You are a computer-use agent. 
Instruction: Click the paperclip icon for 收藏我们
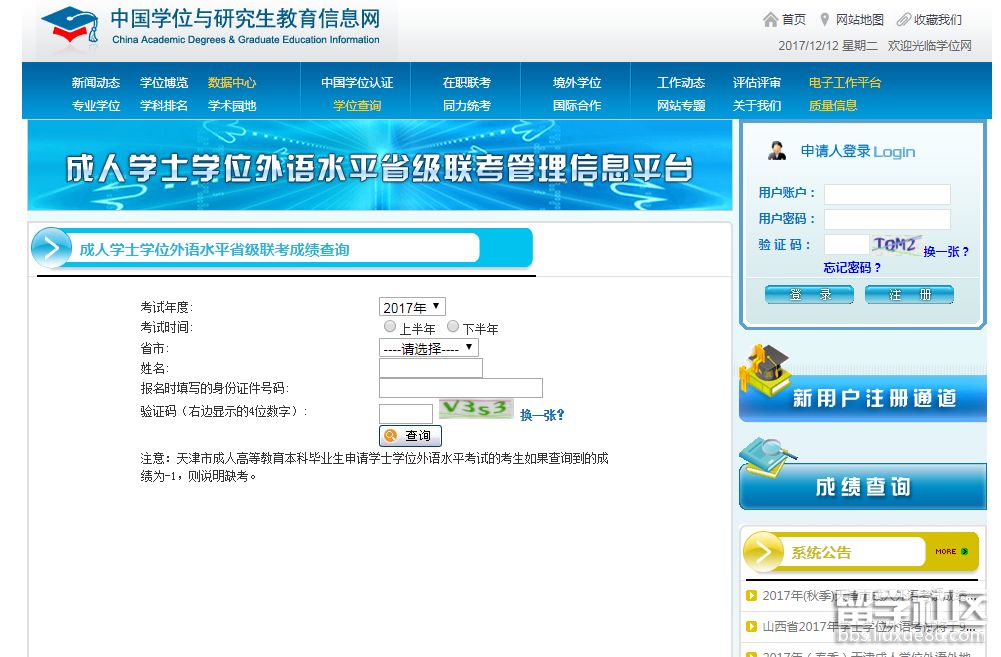(903, 20)
